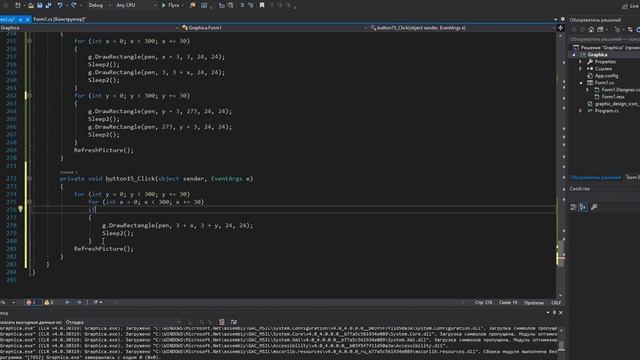
Task: Collapse the button15_Click method outline
Action: 29,178
